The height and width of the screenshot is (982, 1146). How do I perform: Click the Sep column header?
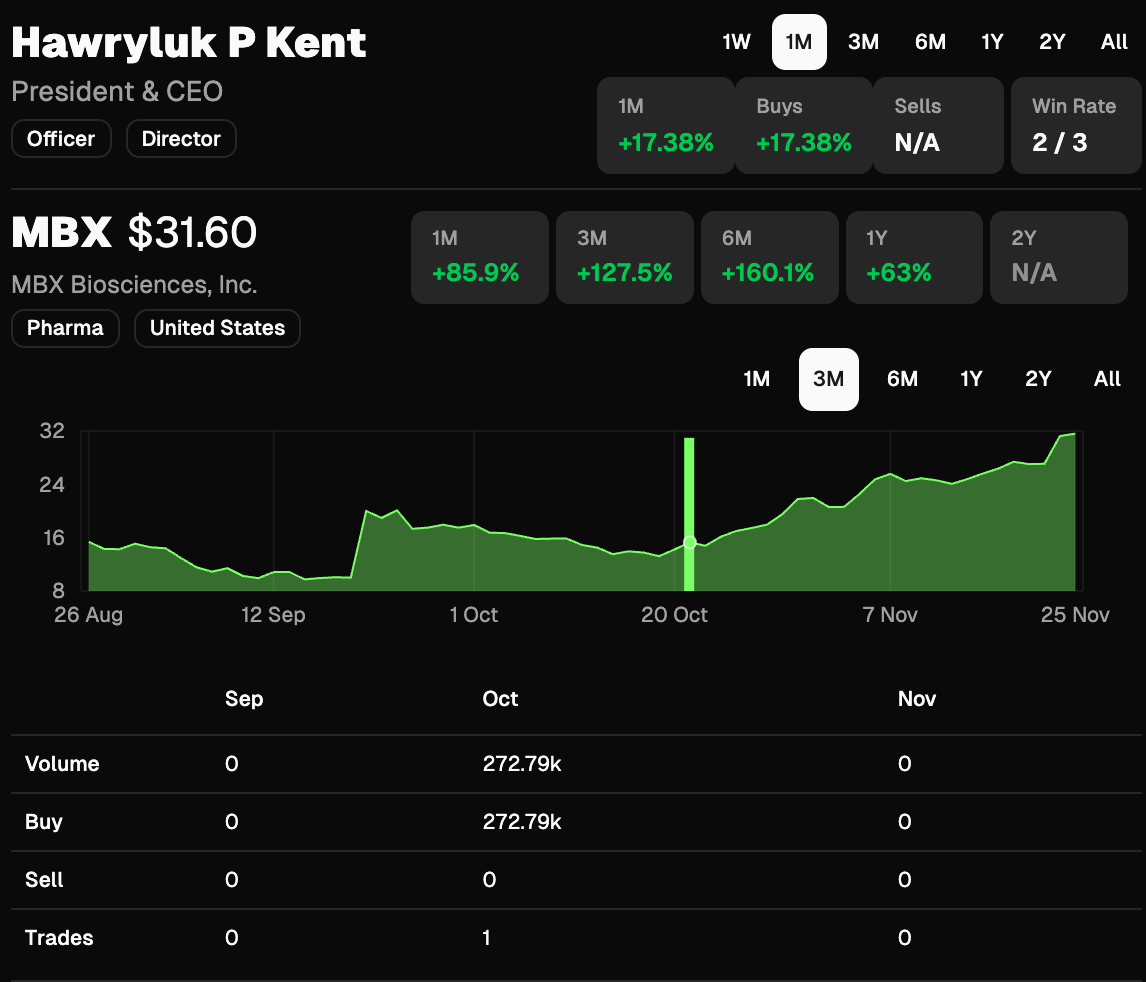244,699
